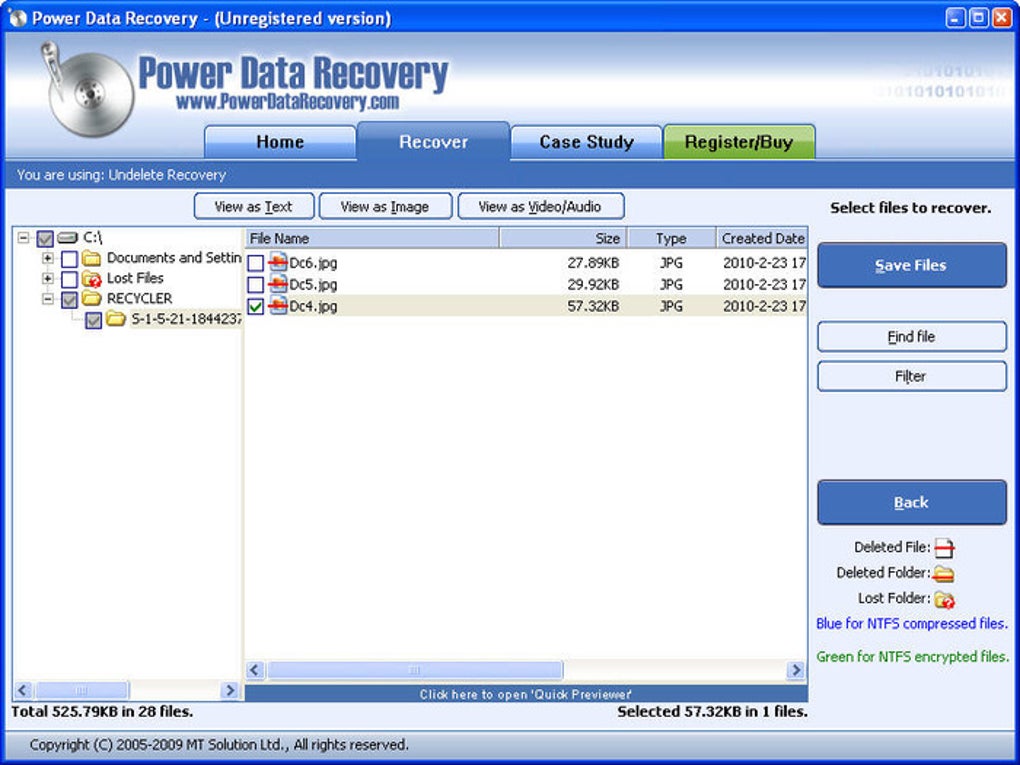Click the View as Video/Audio button
Viewport: 1020px width, 765px height.
[x=541, y=206]
